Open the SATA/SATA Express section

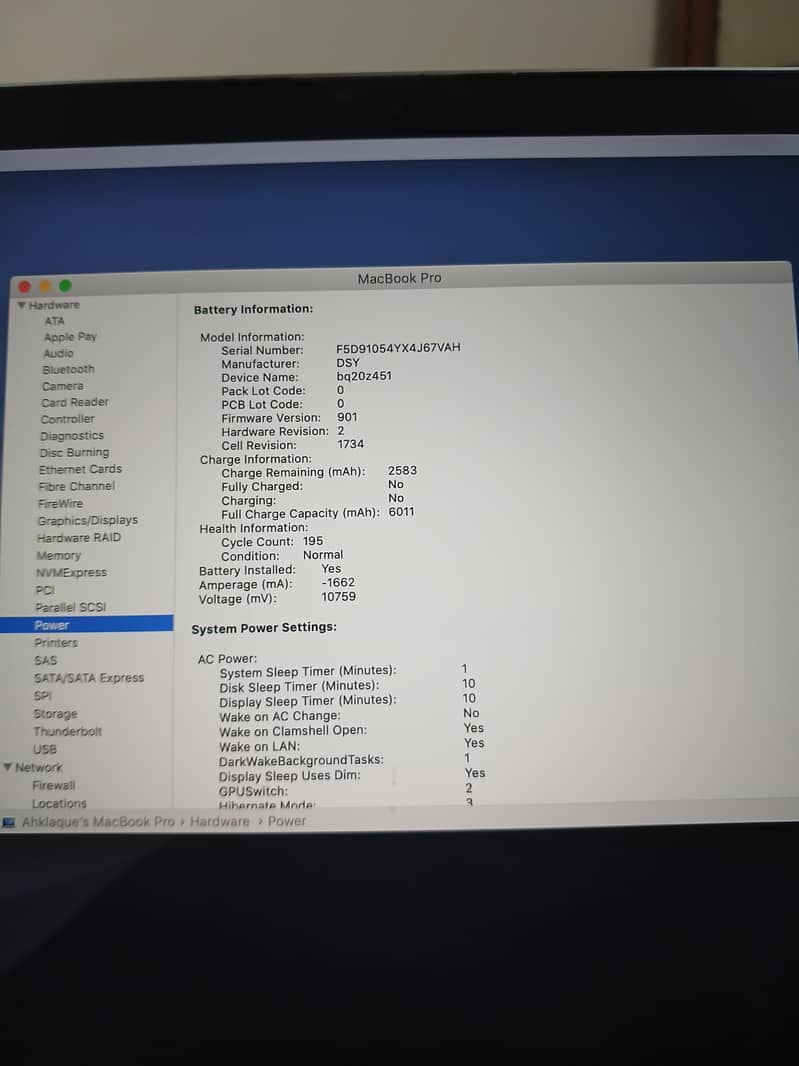coord(89,678)
